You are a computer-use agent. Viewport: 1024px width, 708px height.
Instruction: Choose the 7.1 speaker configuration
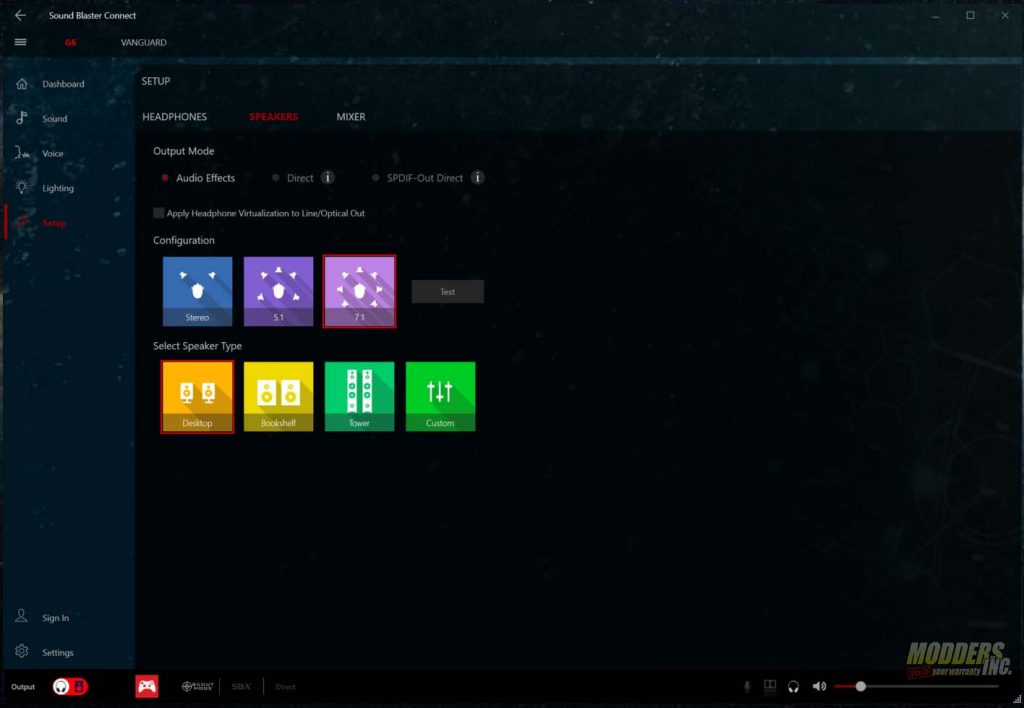[359, 291]
